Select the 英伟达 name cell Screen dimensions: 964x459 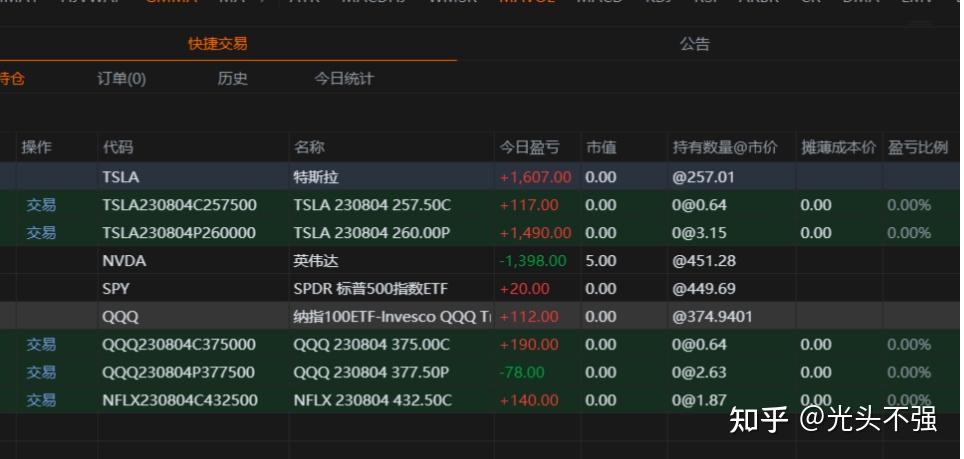316,261
